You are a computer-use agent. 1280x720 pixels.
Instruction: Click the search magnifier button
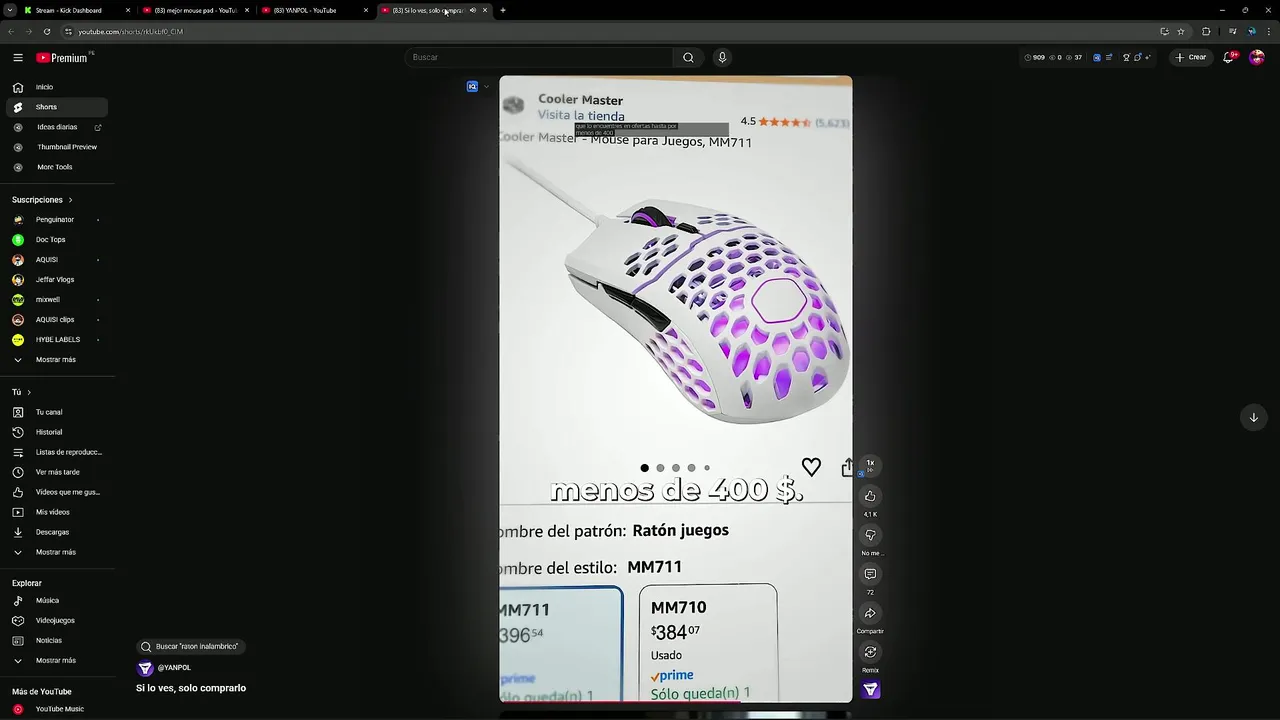click(x=688, y=57)
